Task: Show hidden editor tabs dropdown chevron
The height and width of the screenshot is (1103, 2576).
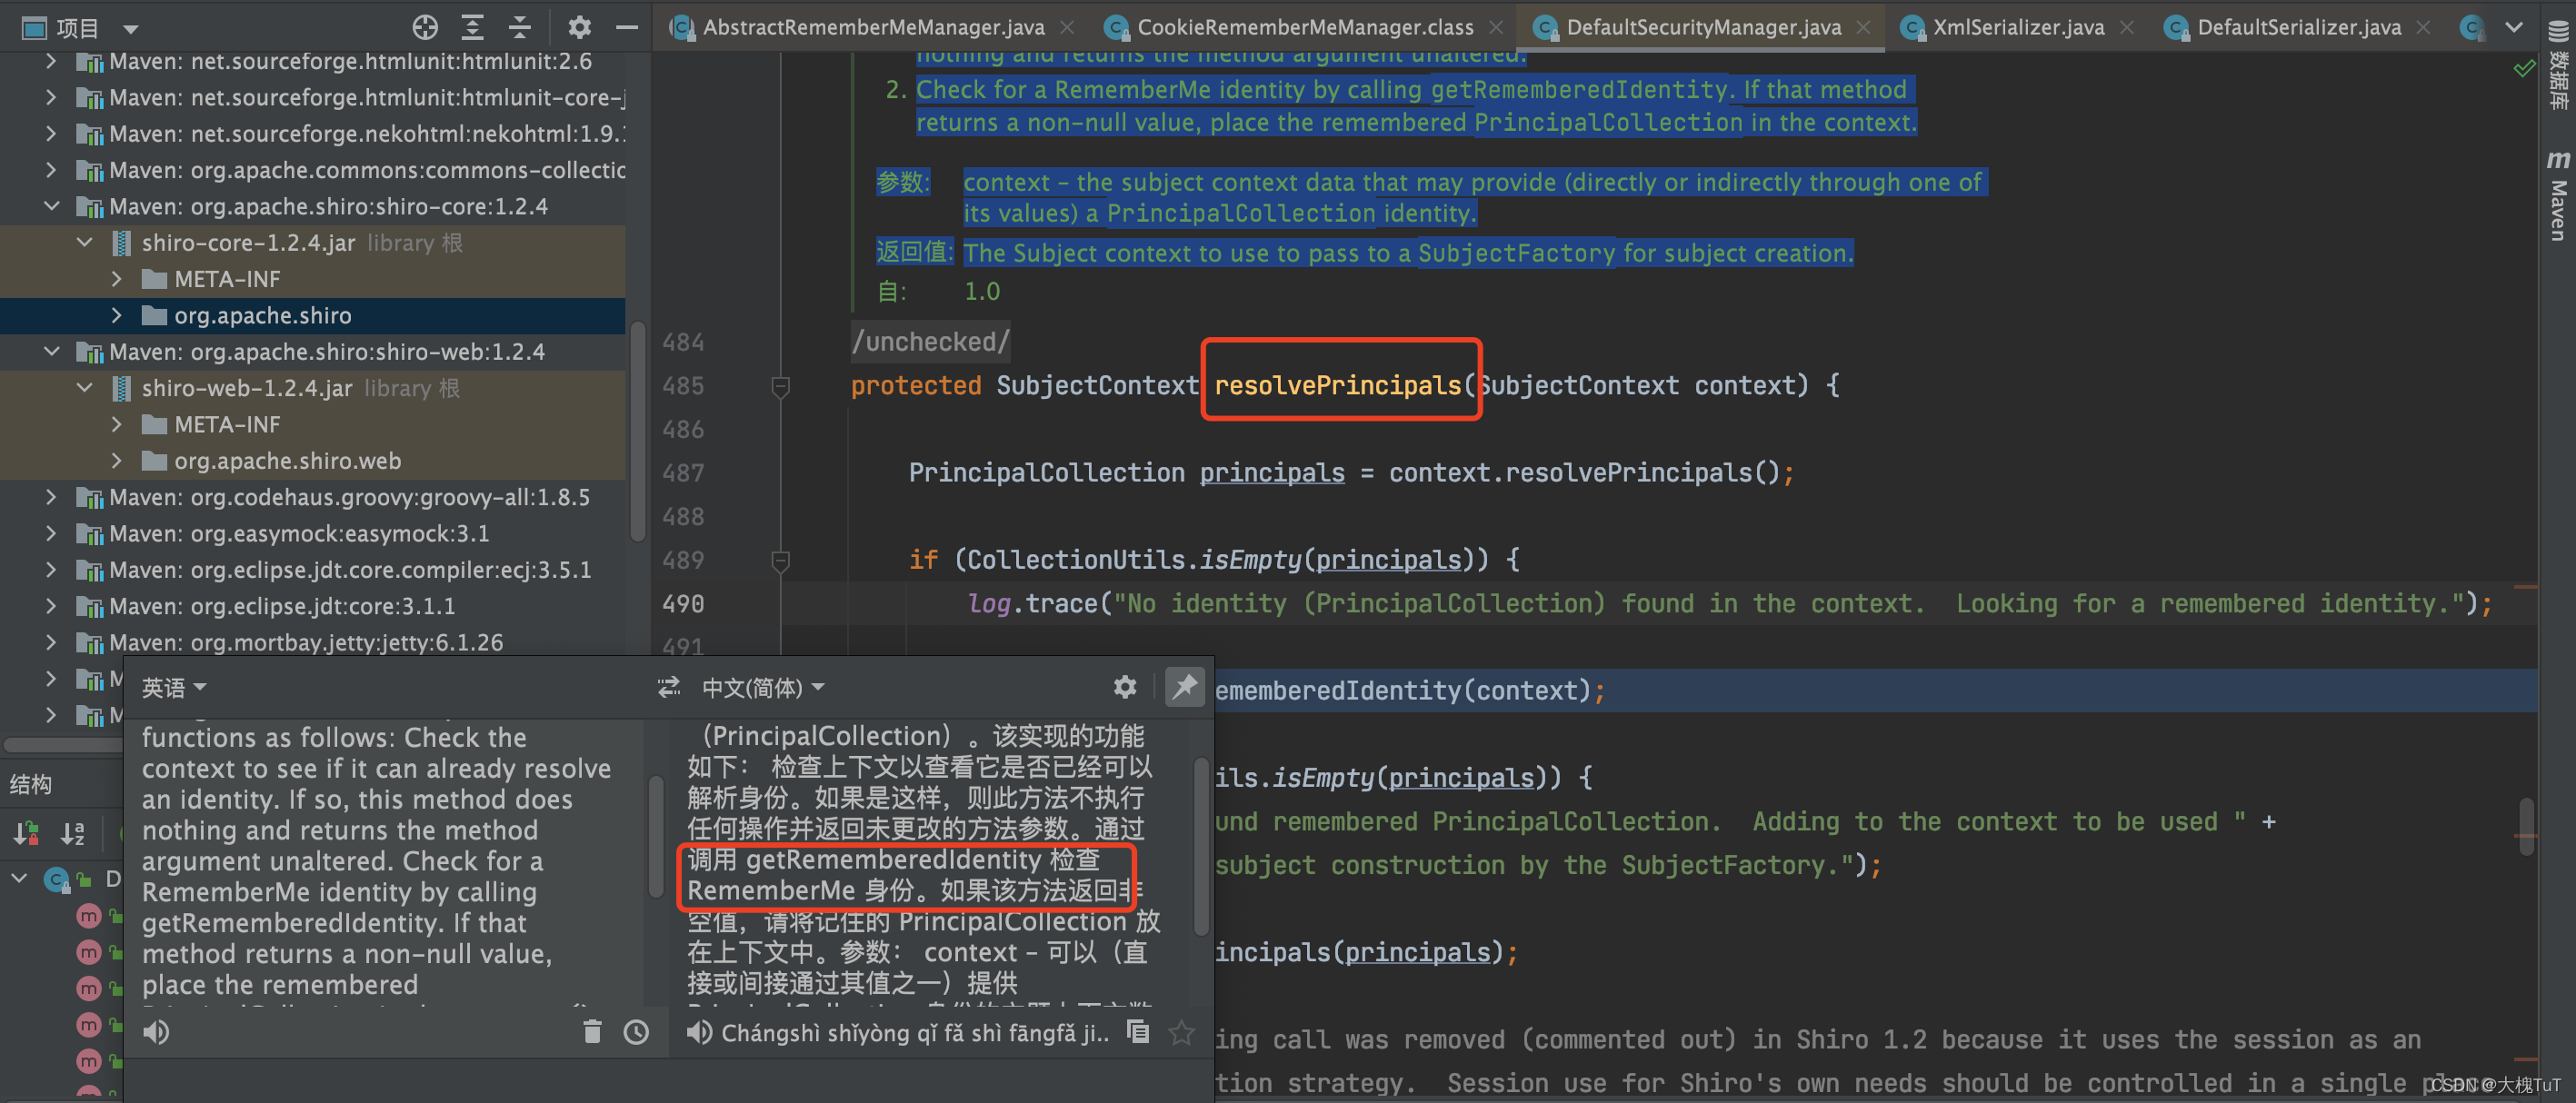Action: coord(2513,27)
